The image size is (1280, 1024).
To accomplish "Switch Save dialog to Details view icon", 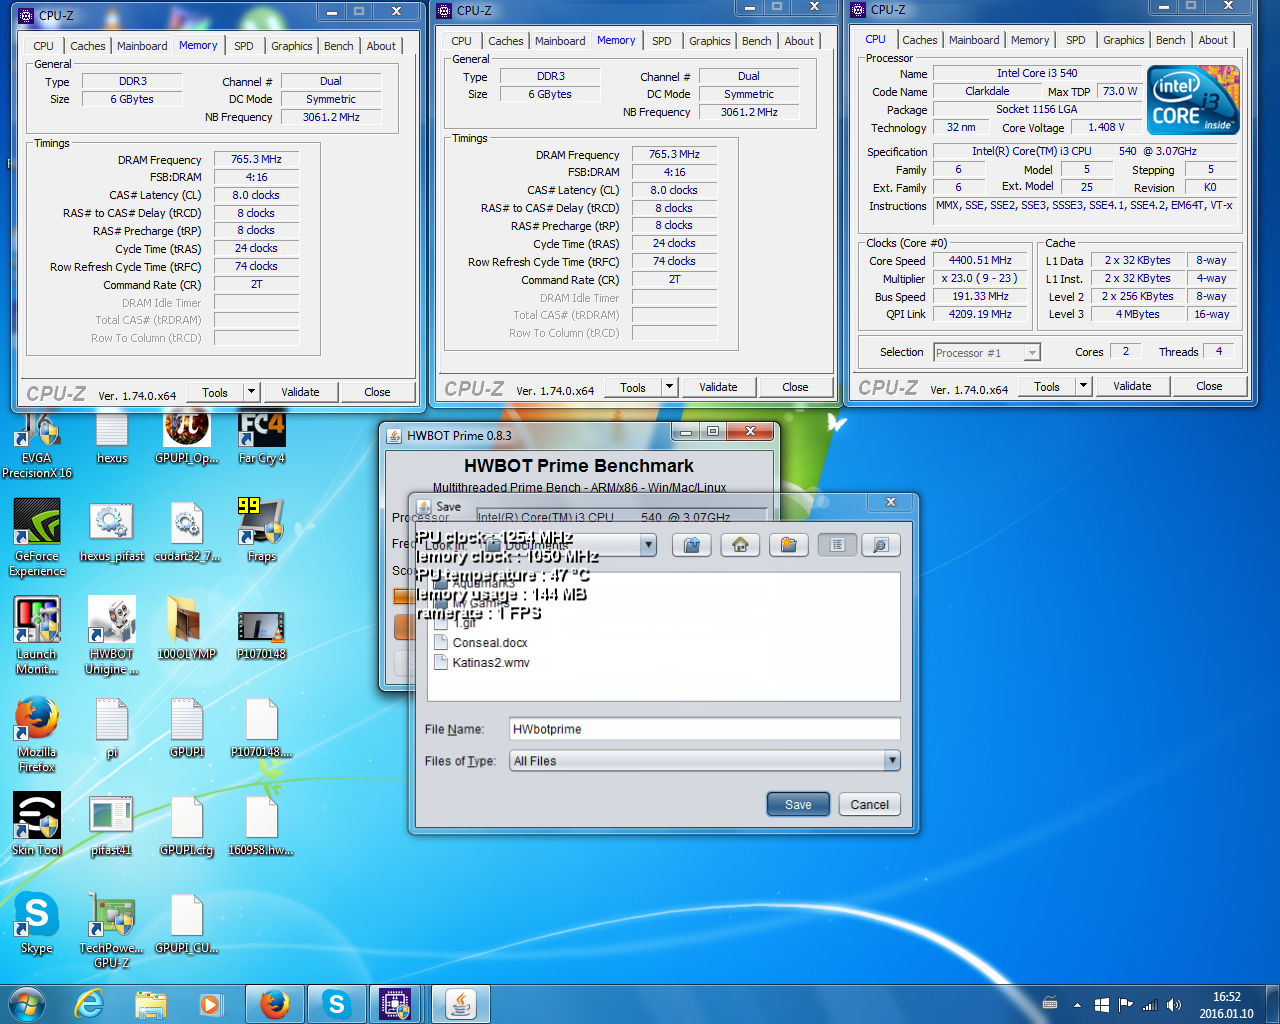I will pyautogui.click(x=881, y=545).
